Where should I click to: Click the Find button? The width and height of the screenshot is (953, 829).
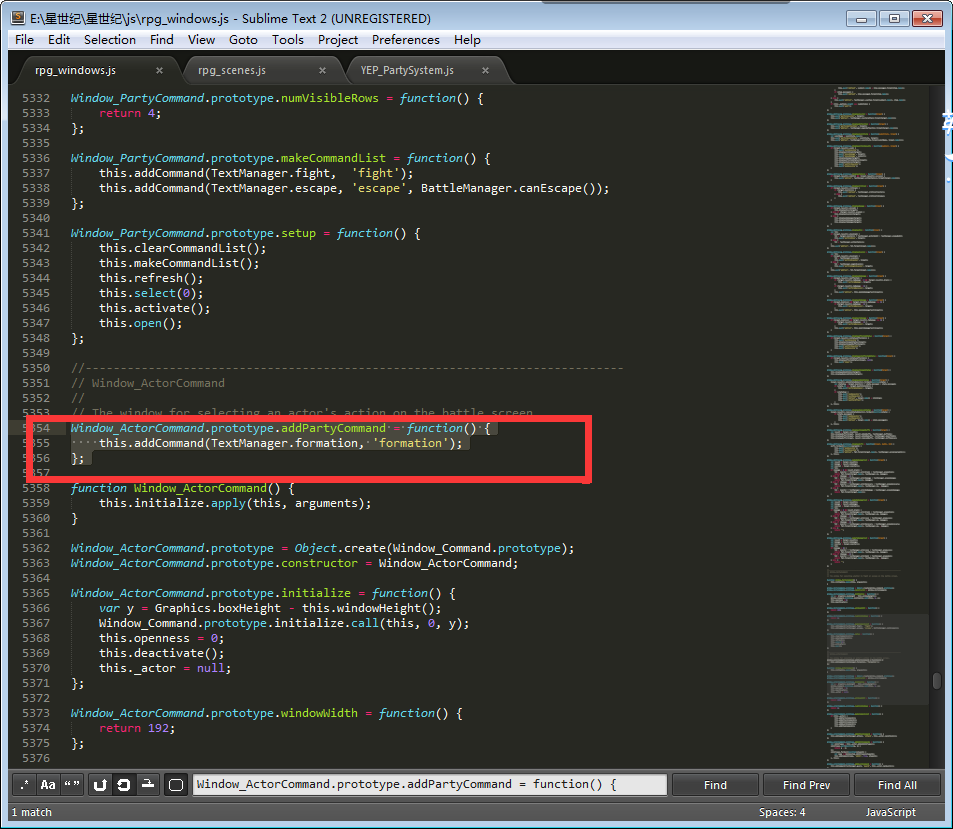[x=715, y=785]
